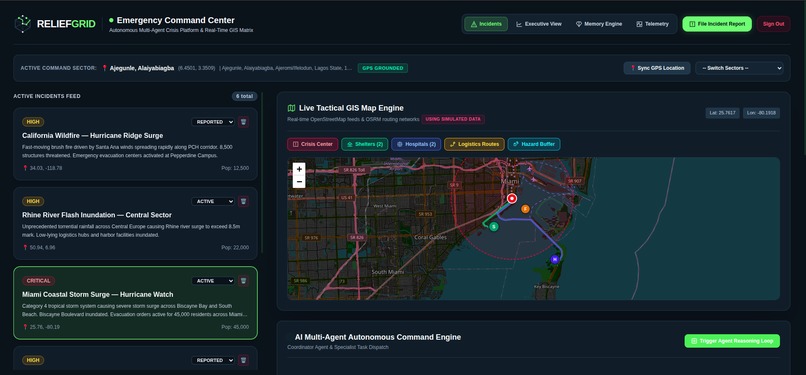
Task: Click the Key Biscayne label on map
Action: point(546,287)
